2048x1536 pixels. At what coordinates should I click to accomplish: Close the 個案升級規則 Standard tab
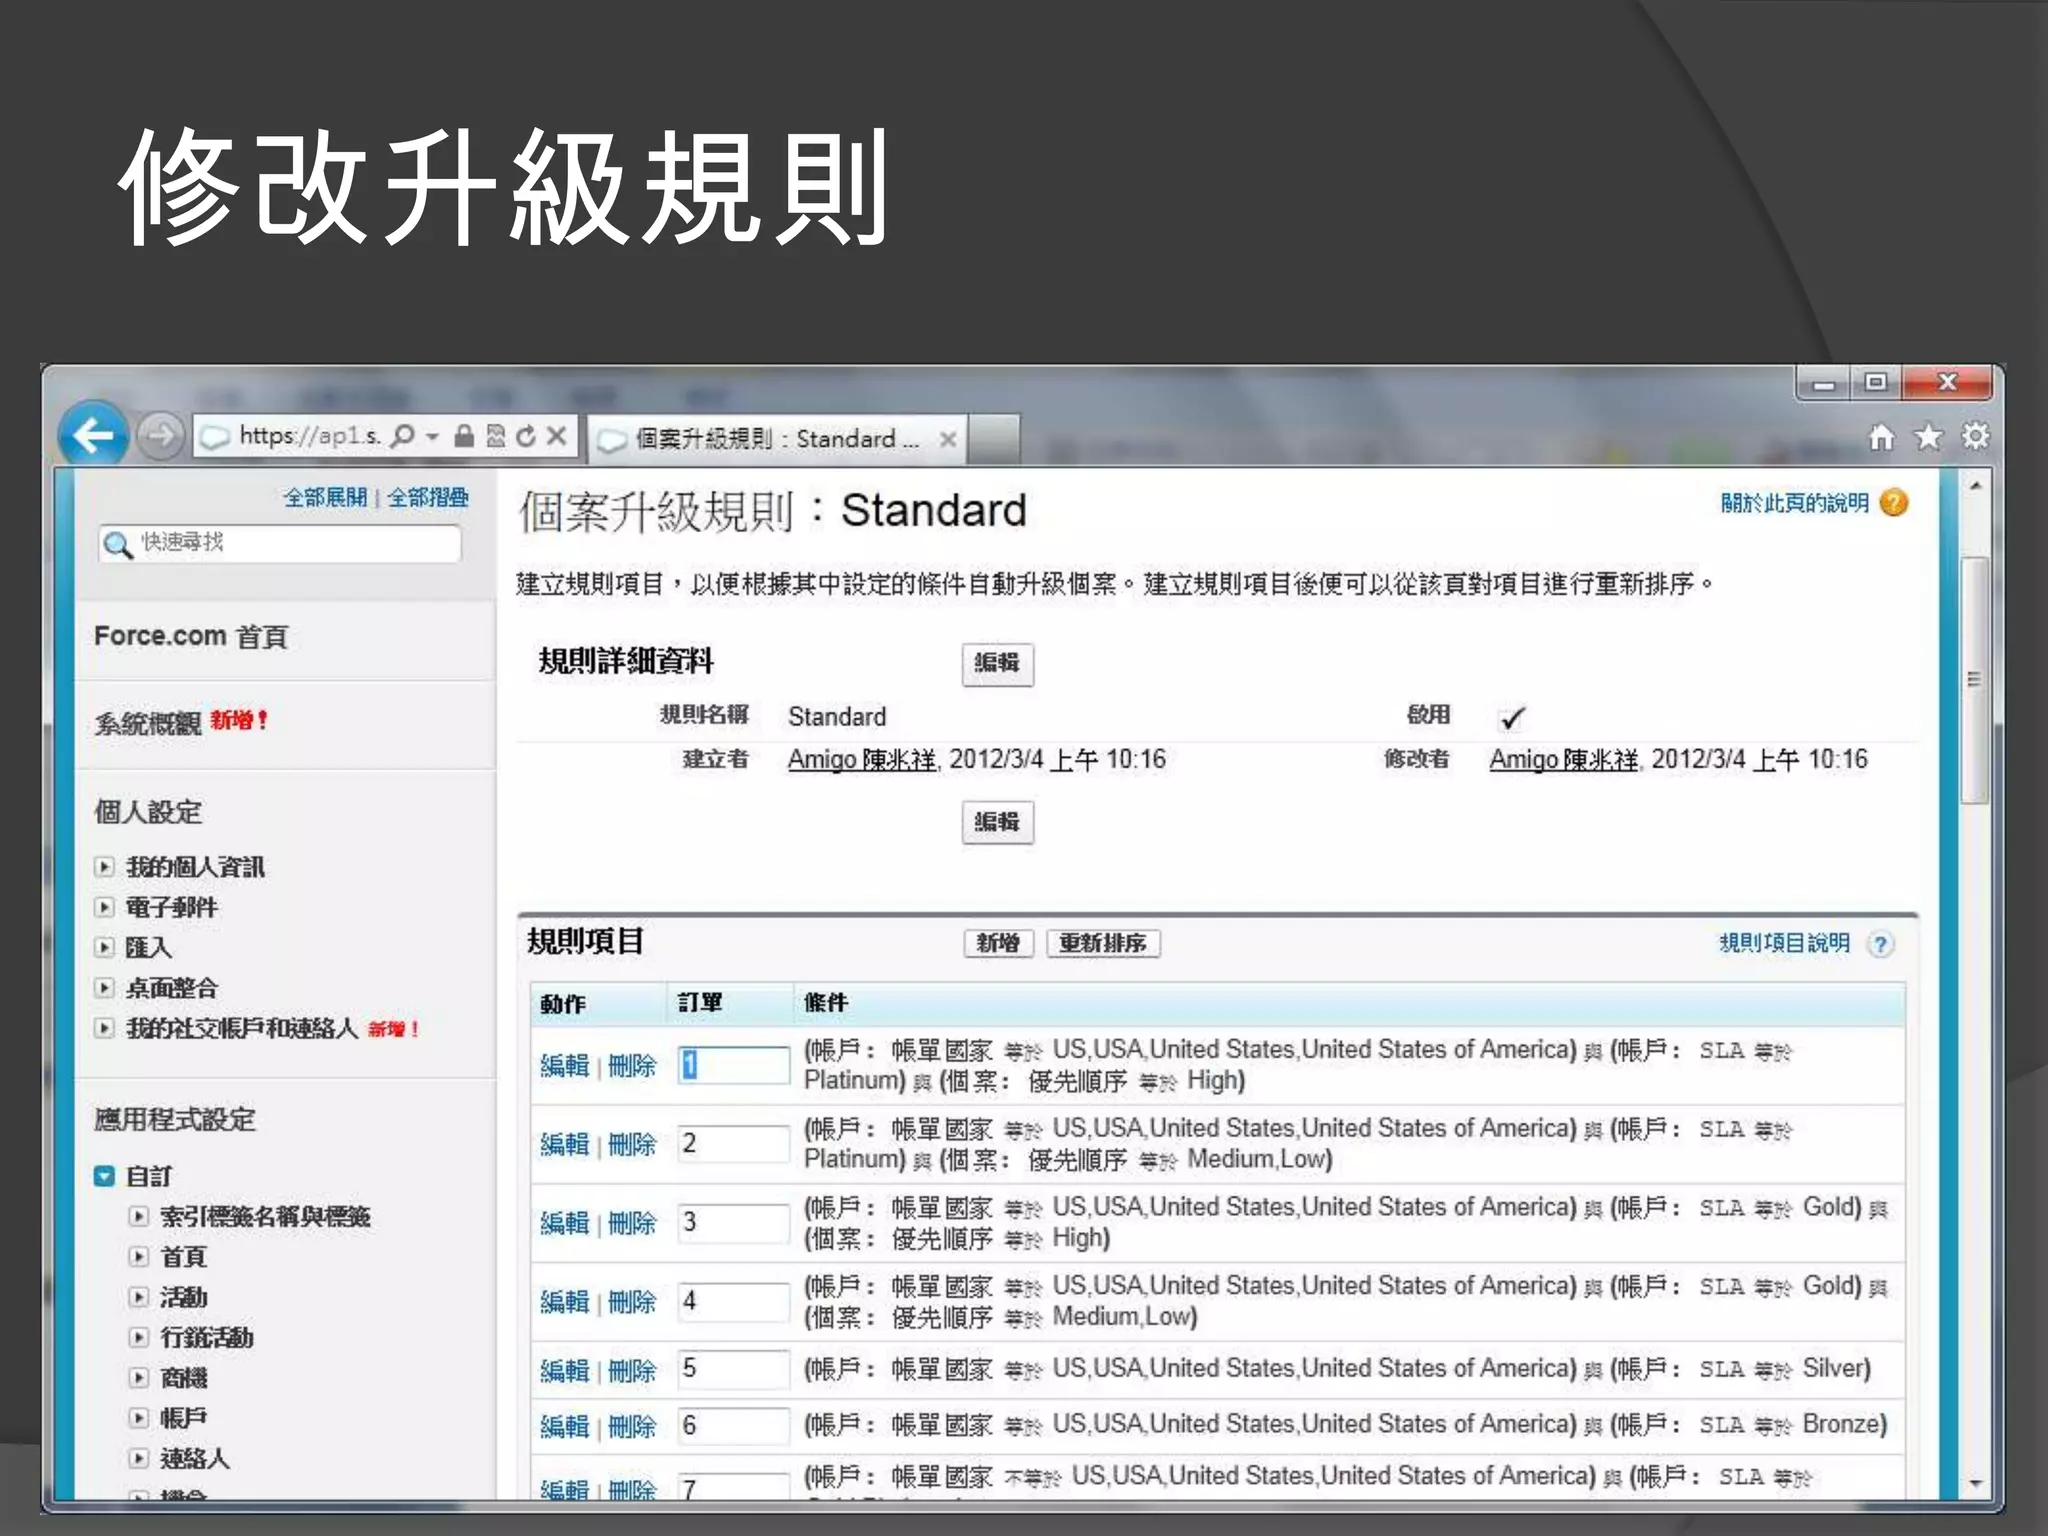coord(948,439)
